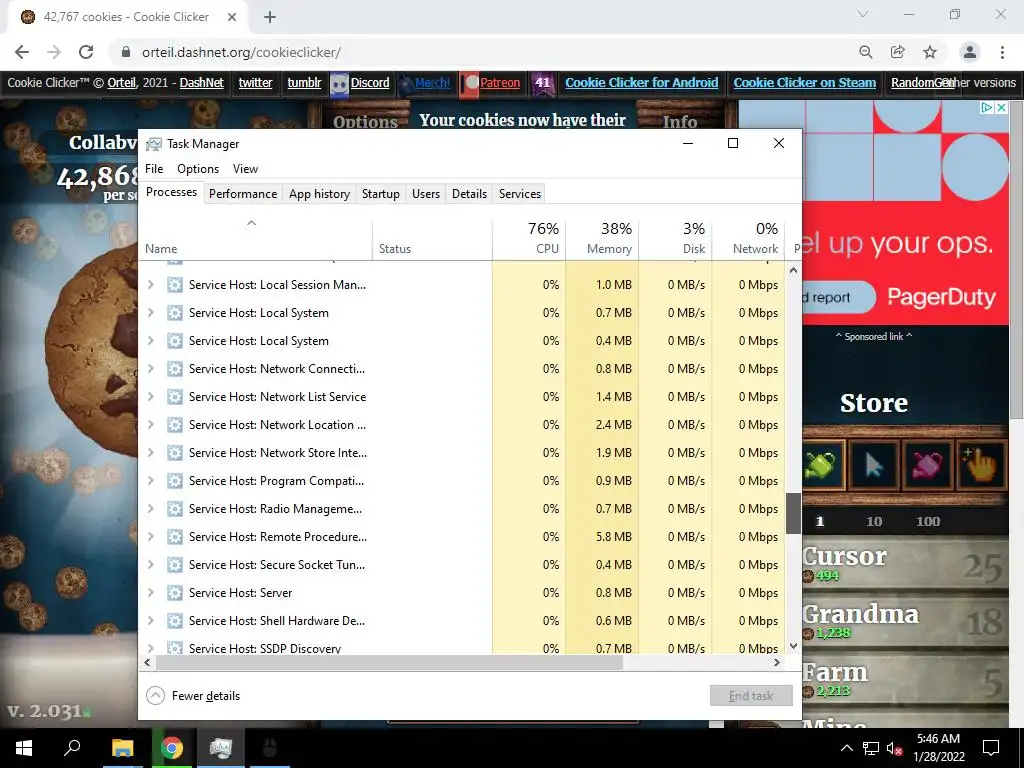Image resolution: width=1024 pixels, height=768 pixels.
Task: Click Task Manager icon in the taskbar
Action: 221,748
